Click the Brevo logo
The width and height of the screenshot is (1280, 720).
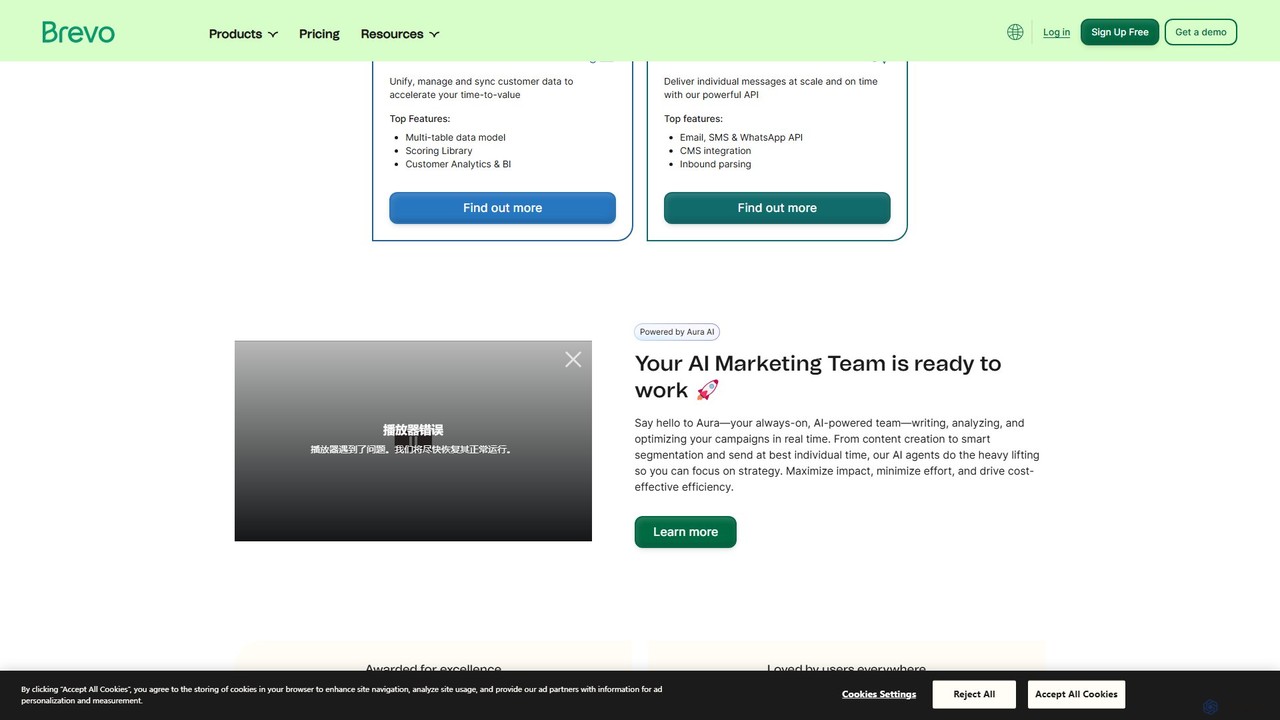[x=78, y=33]
